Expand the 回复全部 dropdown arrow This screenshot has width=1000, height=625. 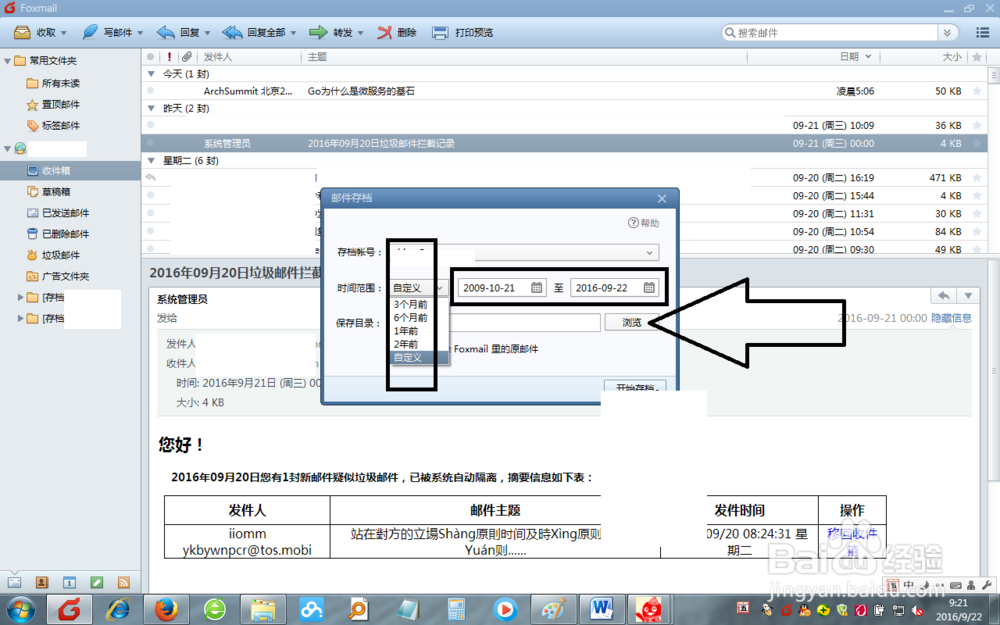[x=293, y=33]
